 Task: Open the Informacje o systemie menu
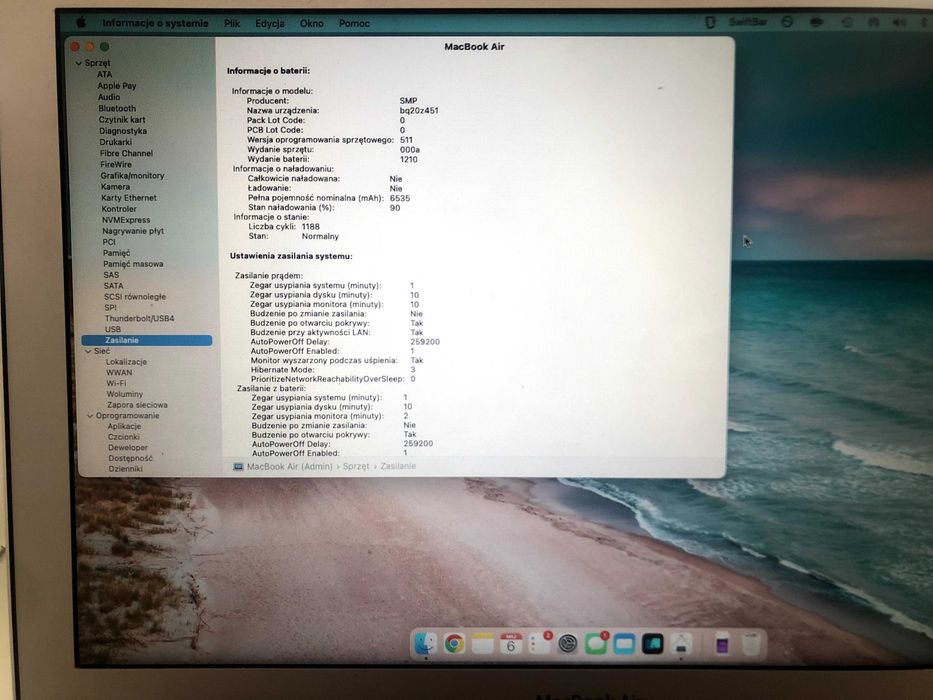coord(155,23)
